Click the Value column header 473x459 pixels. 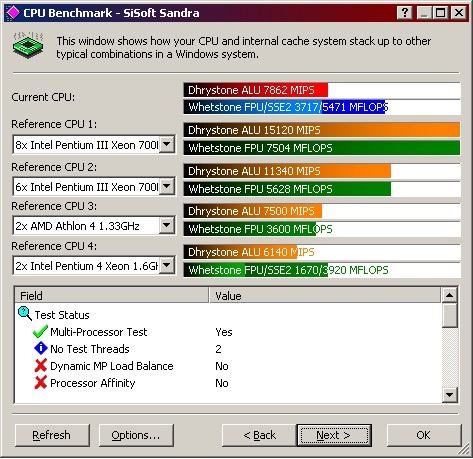coord(325,295)
